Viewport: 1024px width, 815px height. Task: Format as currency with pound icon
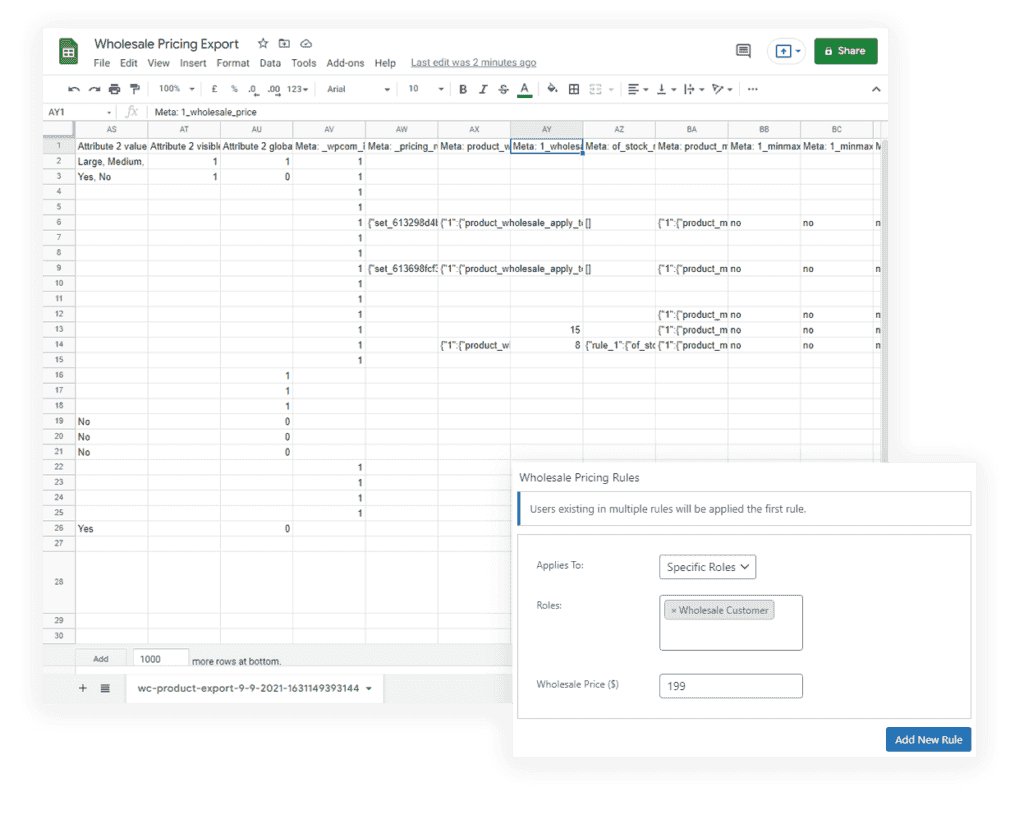click(x=214, y=89)
